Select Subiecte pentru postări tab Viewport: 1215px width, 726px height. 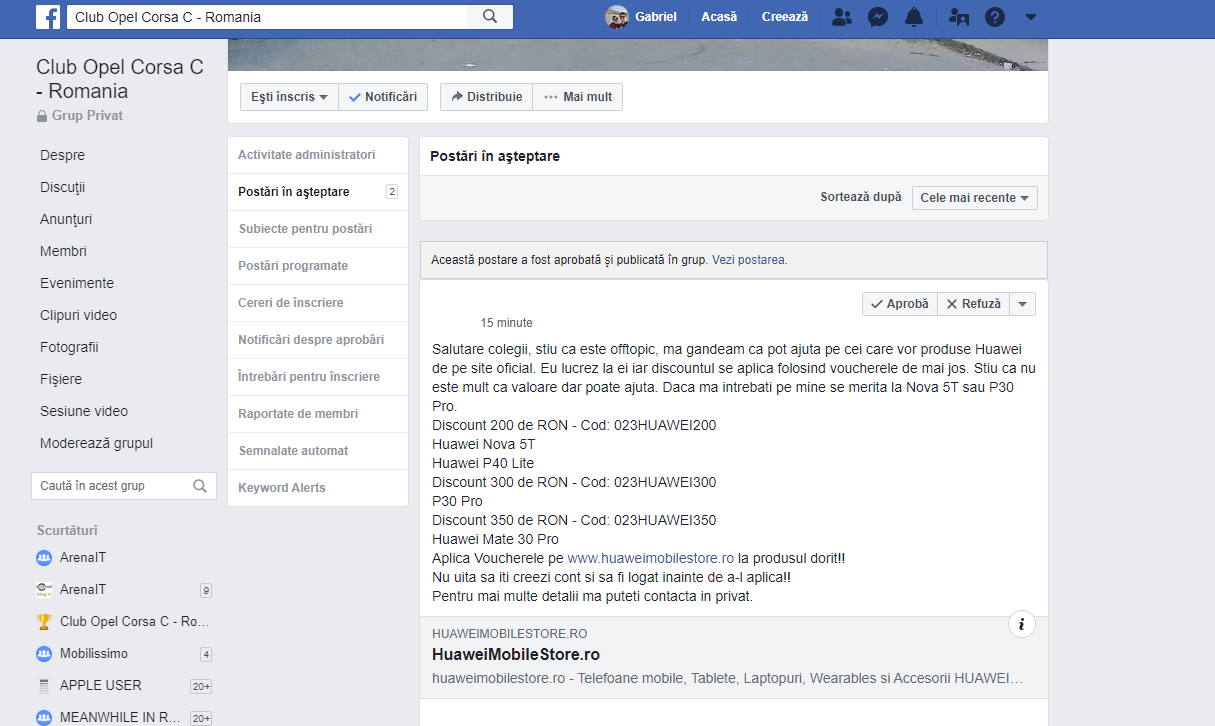pyautogui.click(x=318, y=229)
